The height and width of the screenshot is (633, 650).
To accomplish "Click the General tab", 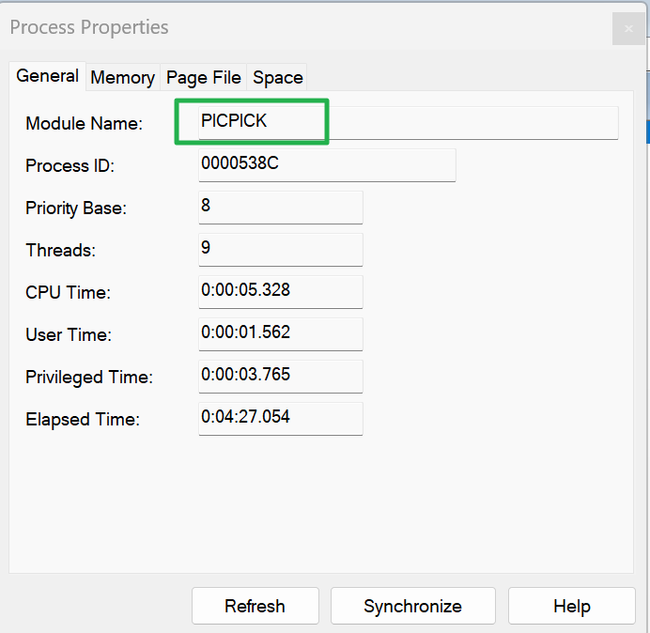I will (x=47, y=76).
